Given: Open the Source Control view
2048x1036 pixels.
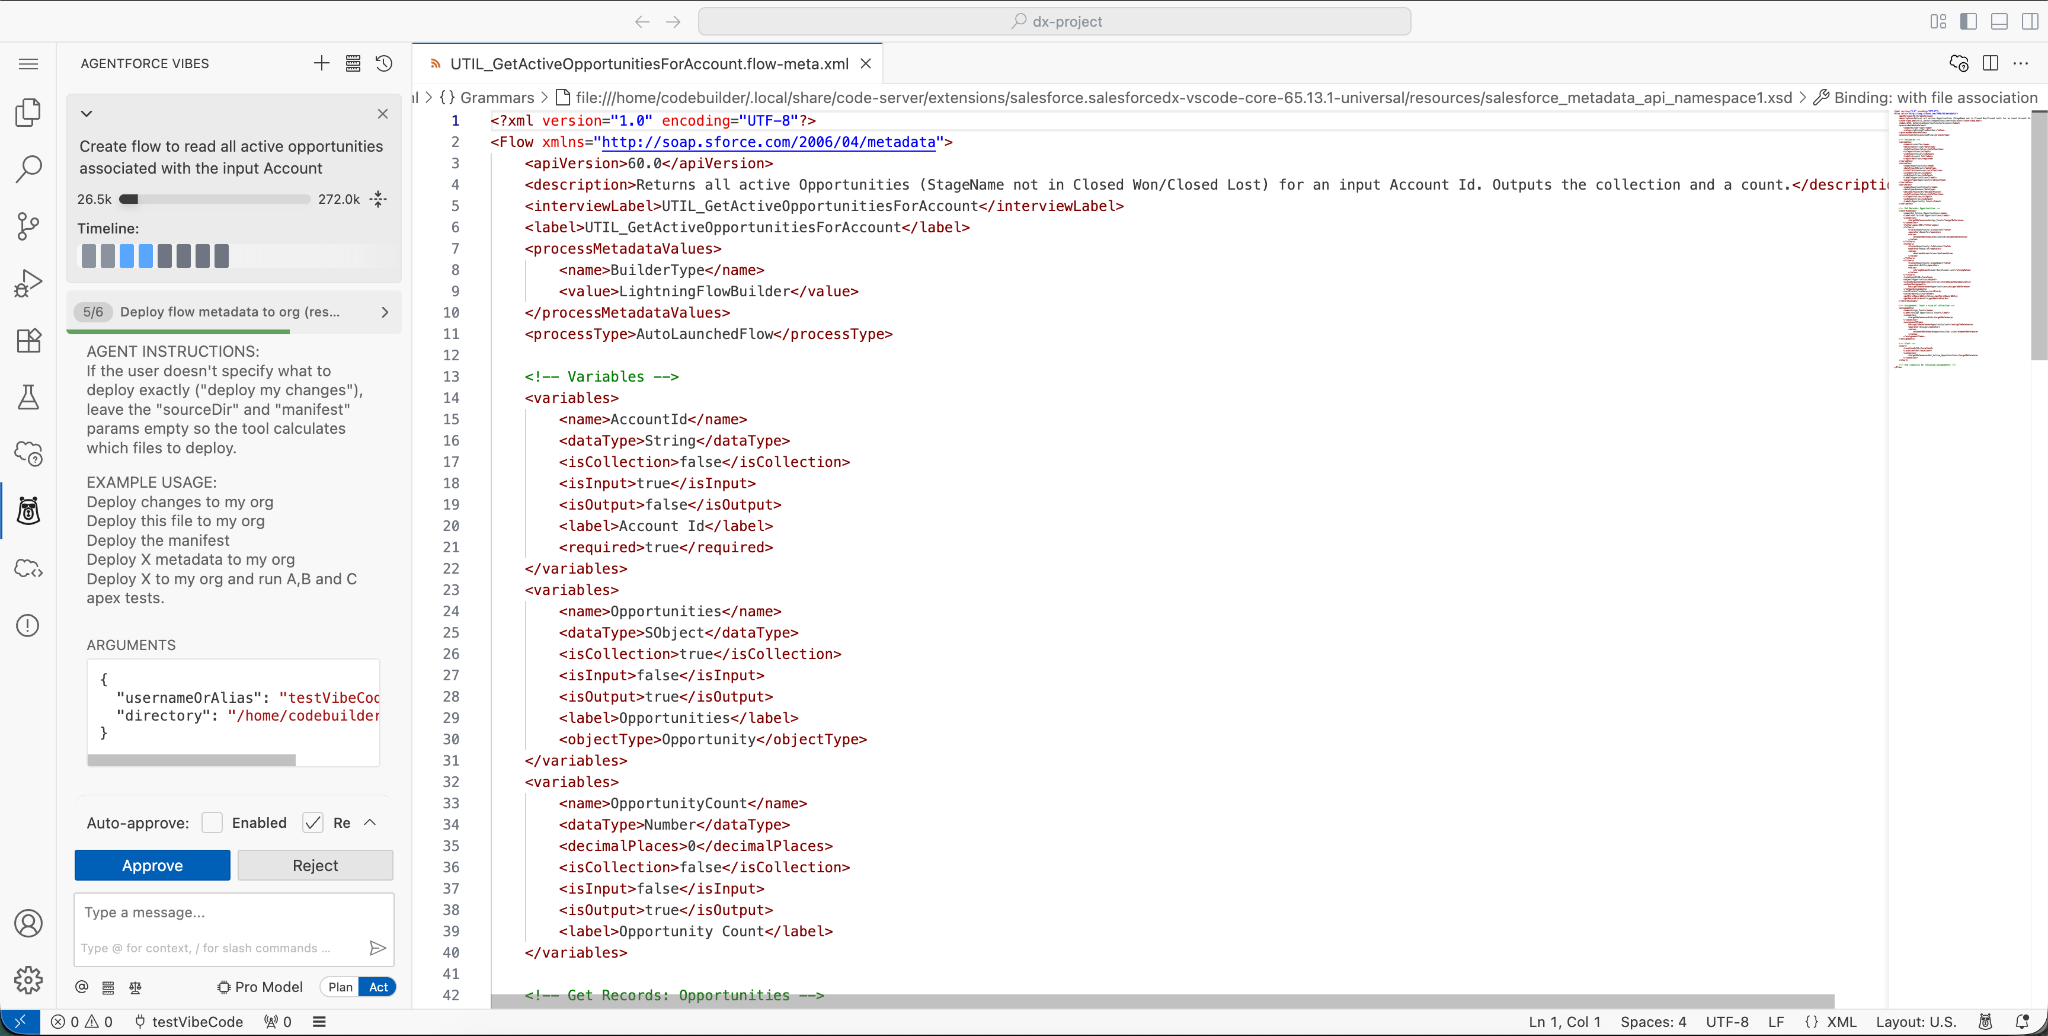Looking at the screenshot, I should click(x=28, y=226).
